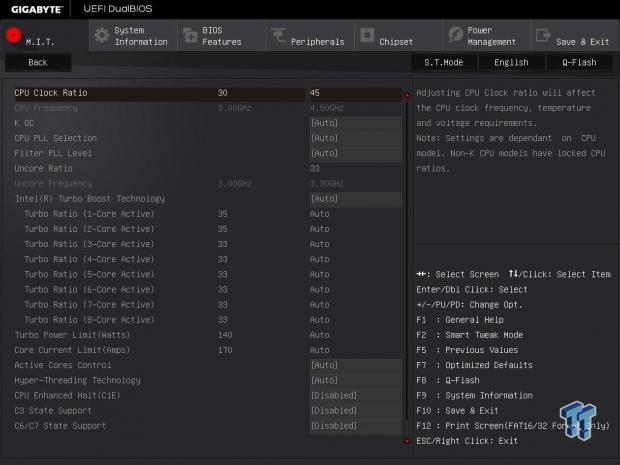620x465 pixels.
Task: Toggle CPU Enhanced Halt (C1E) setting
Action: tap(355, 396)
